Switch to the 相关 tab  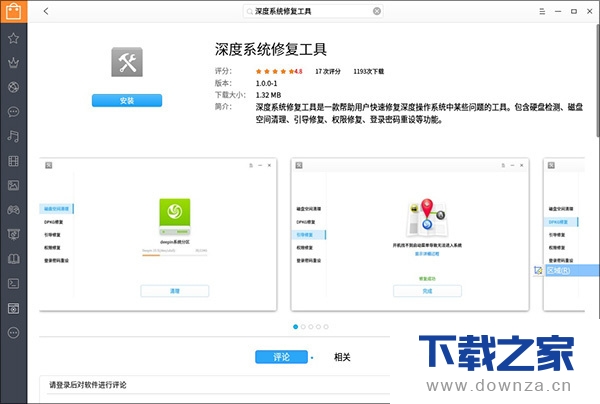(x=342, y=357)
